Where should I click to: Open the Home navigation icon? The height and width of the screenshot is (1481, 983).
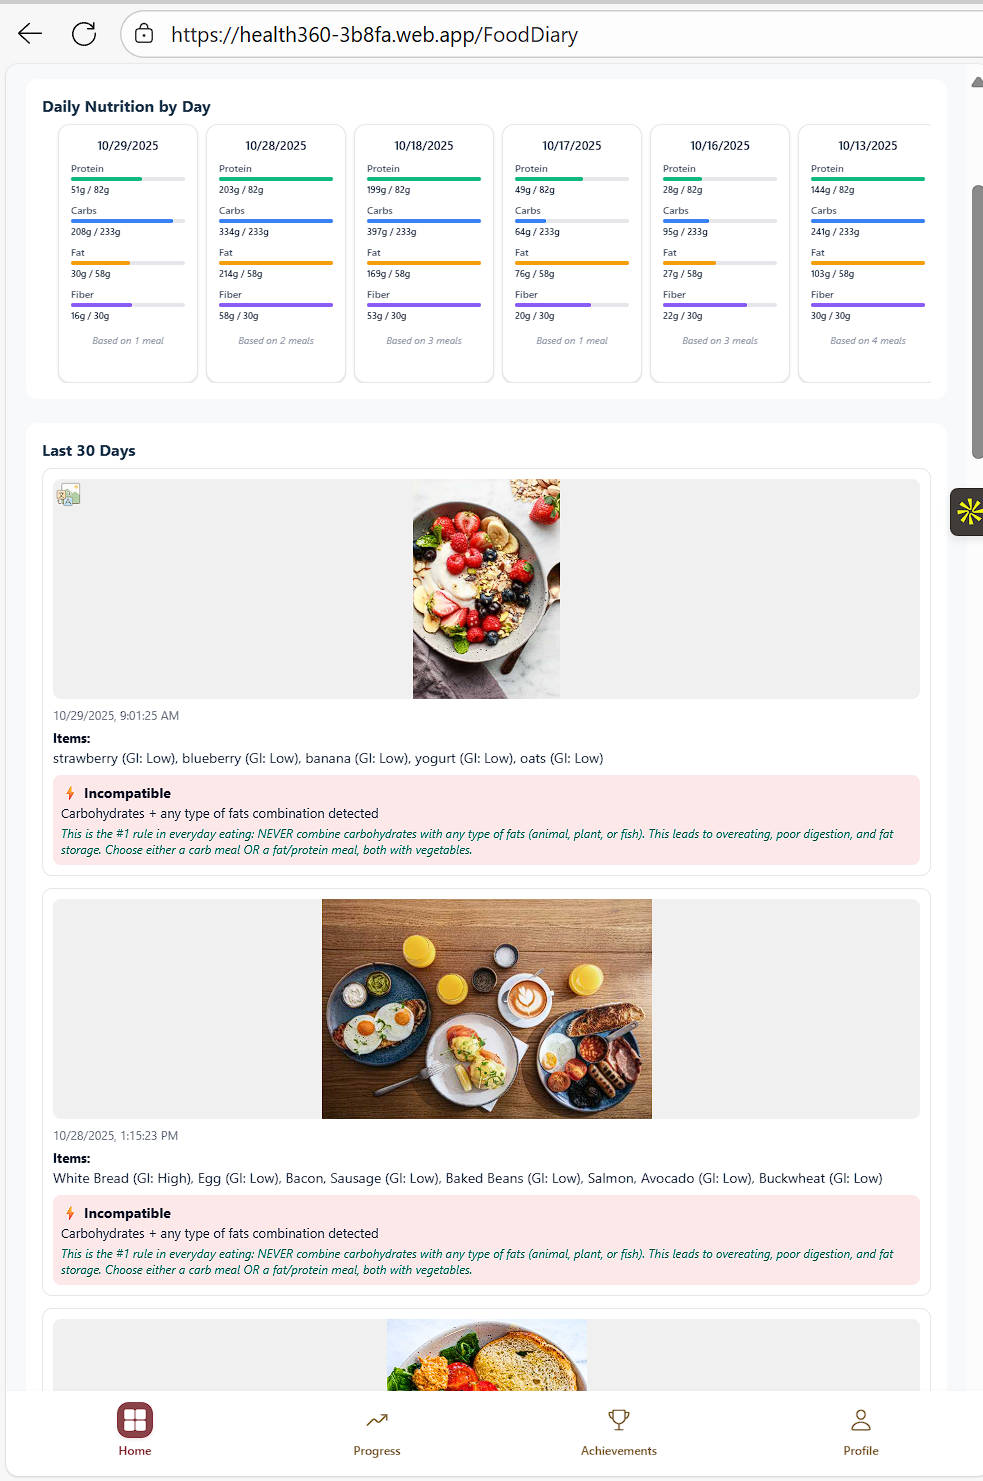(x=135, y=1419)
